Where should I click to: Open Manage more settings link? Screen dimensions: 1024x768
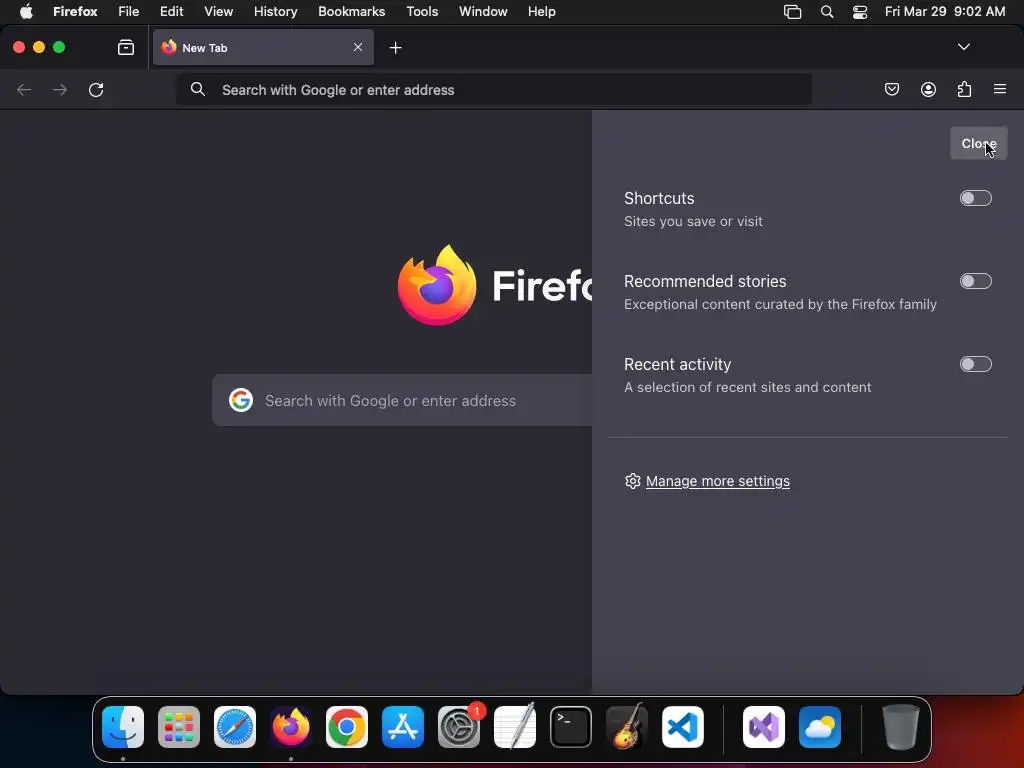[x=718, y=481]
